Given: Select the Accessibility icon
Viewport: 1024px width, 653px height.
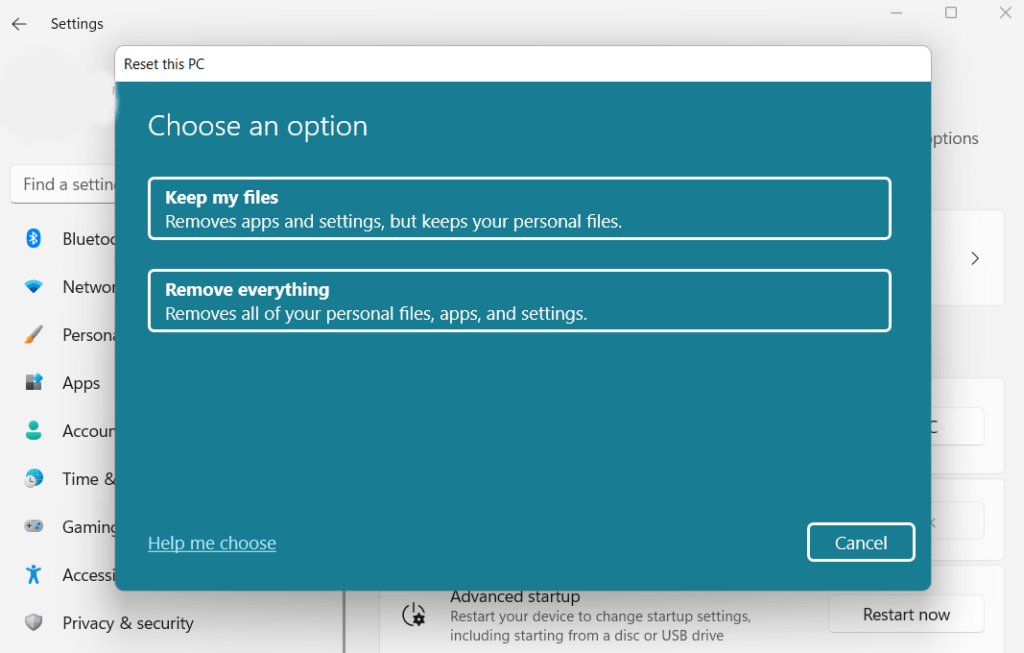Looking at the screenshot, I should pyautogui.click(x=31, y=574).
